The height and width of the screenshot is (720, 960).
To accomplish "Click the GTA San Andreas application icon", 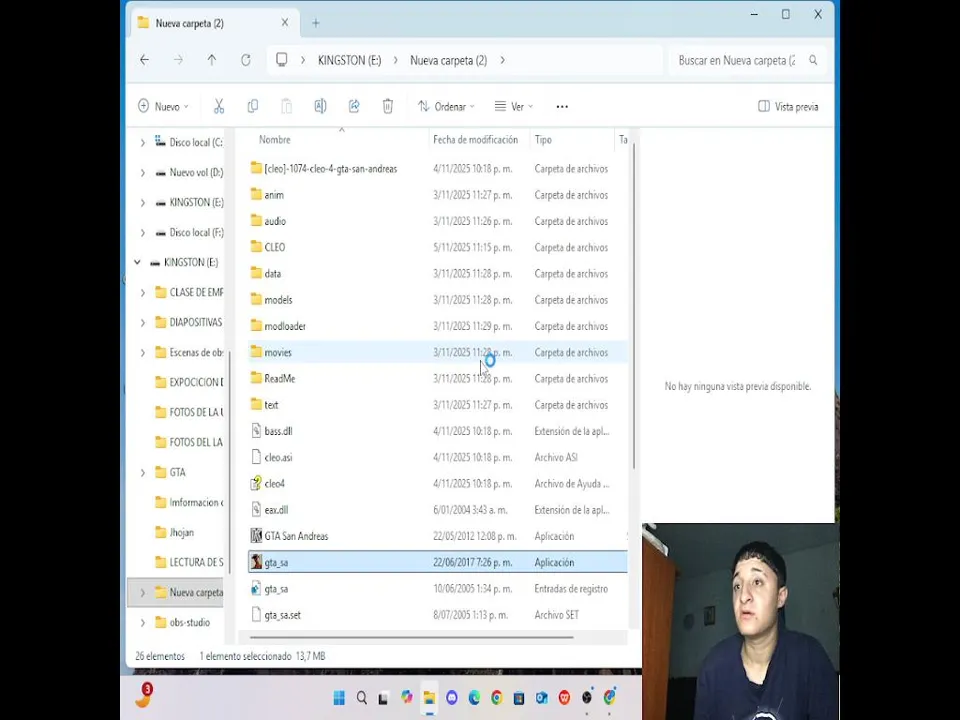I will [257, 536].
